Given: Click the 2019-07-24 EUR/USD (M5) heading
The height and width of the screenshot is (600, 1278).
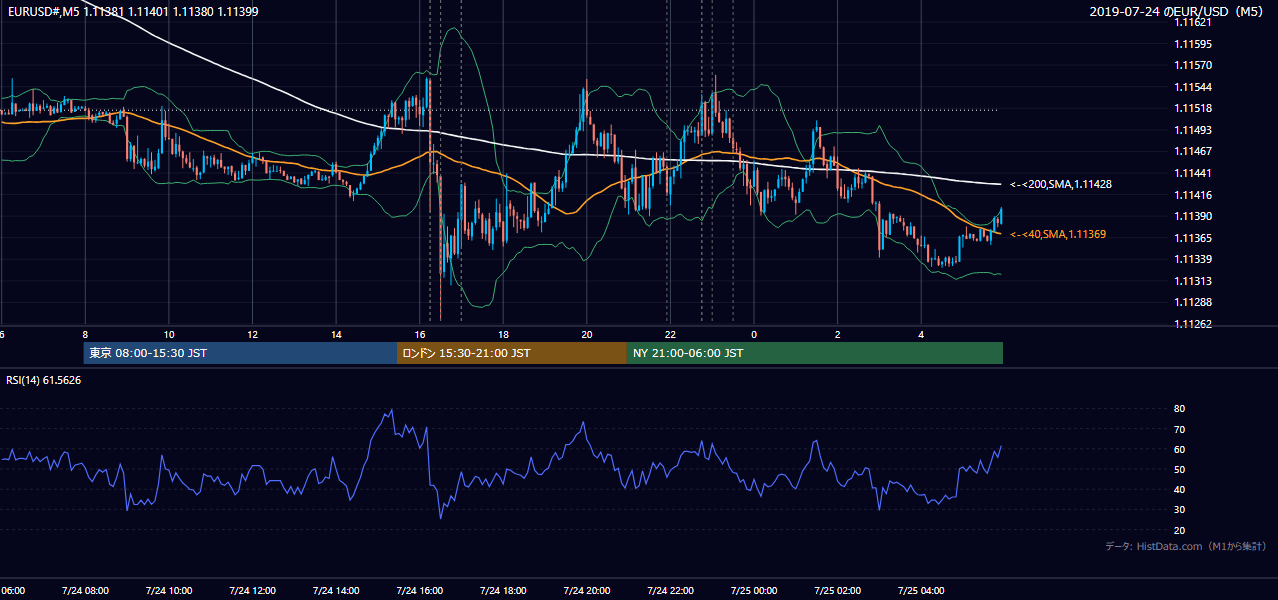Looking at the screenshot, I should point(1177,11).
